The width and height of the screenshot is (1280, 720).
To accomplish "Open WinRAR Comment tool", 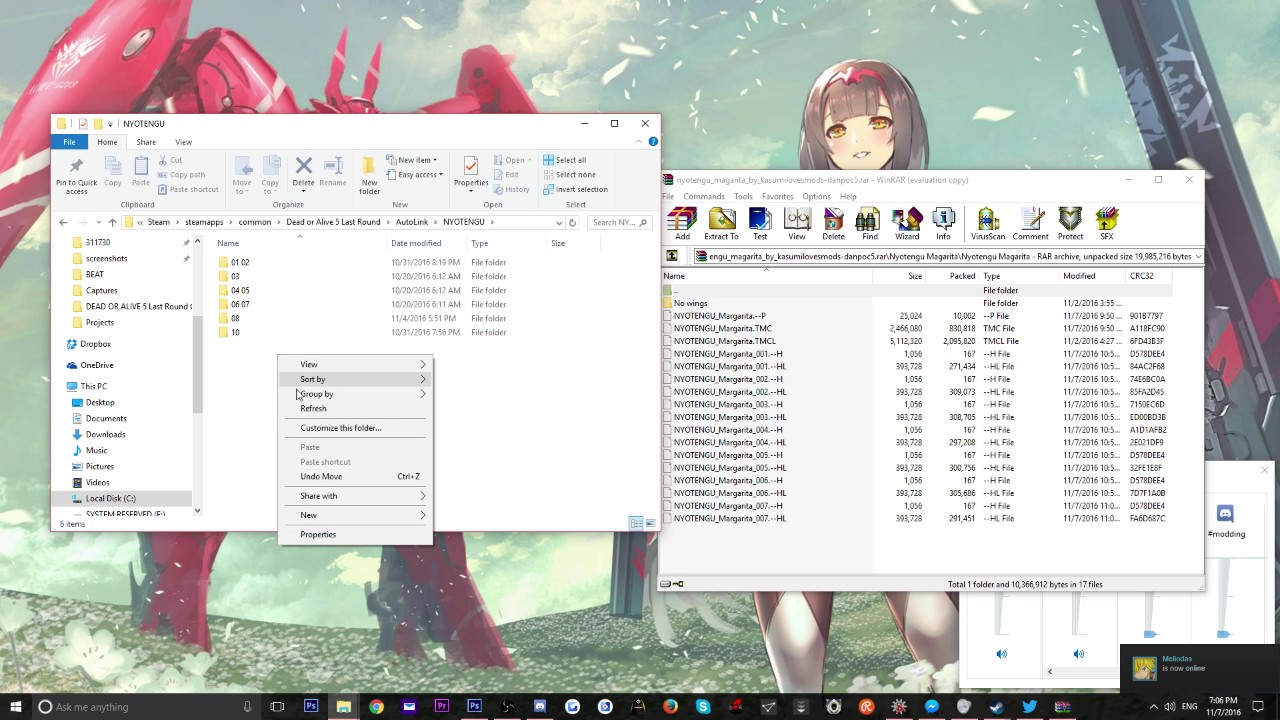I will tap(1030, 224).
